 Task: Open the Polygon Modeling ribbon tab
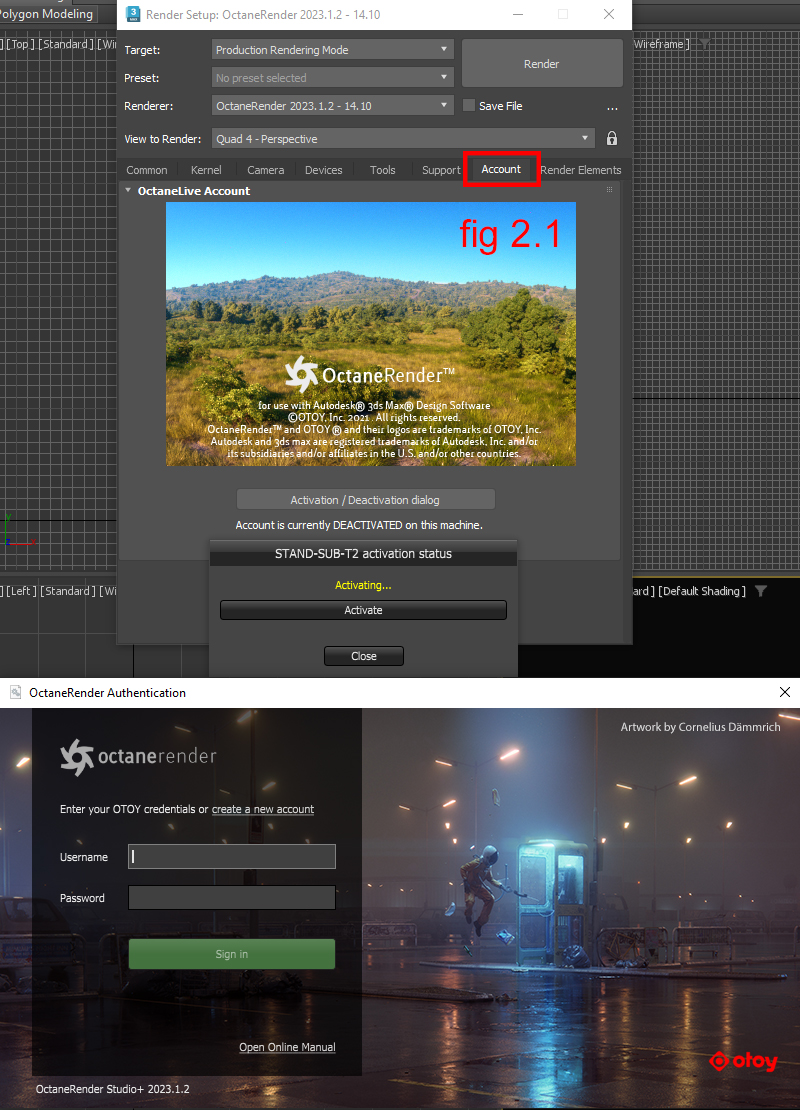(46, 13)
